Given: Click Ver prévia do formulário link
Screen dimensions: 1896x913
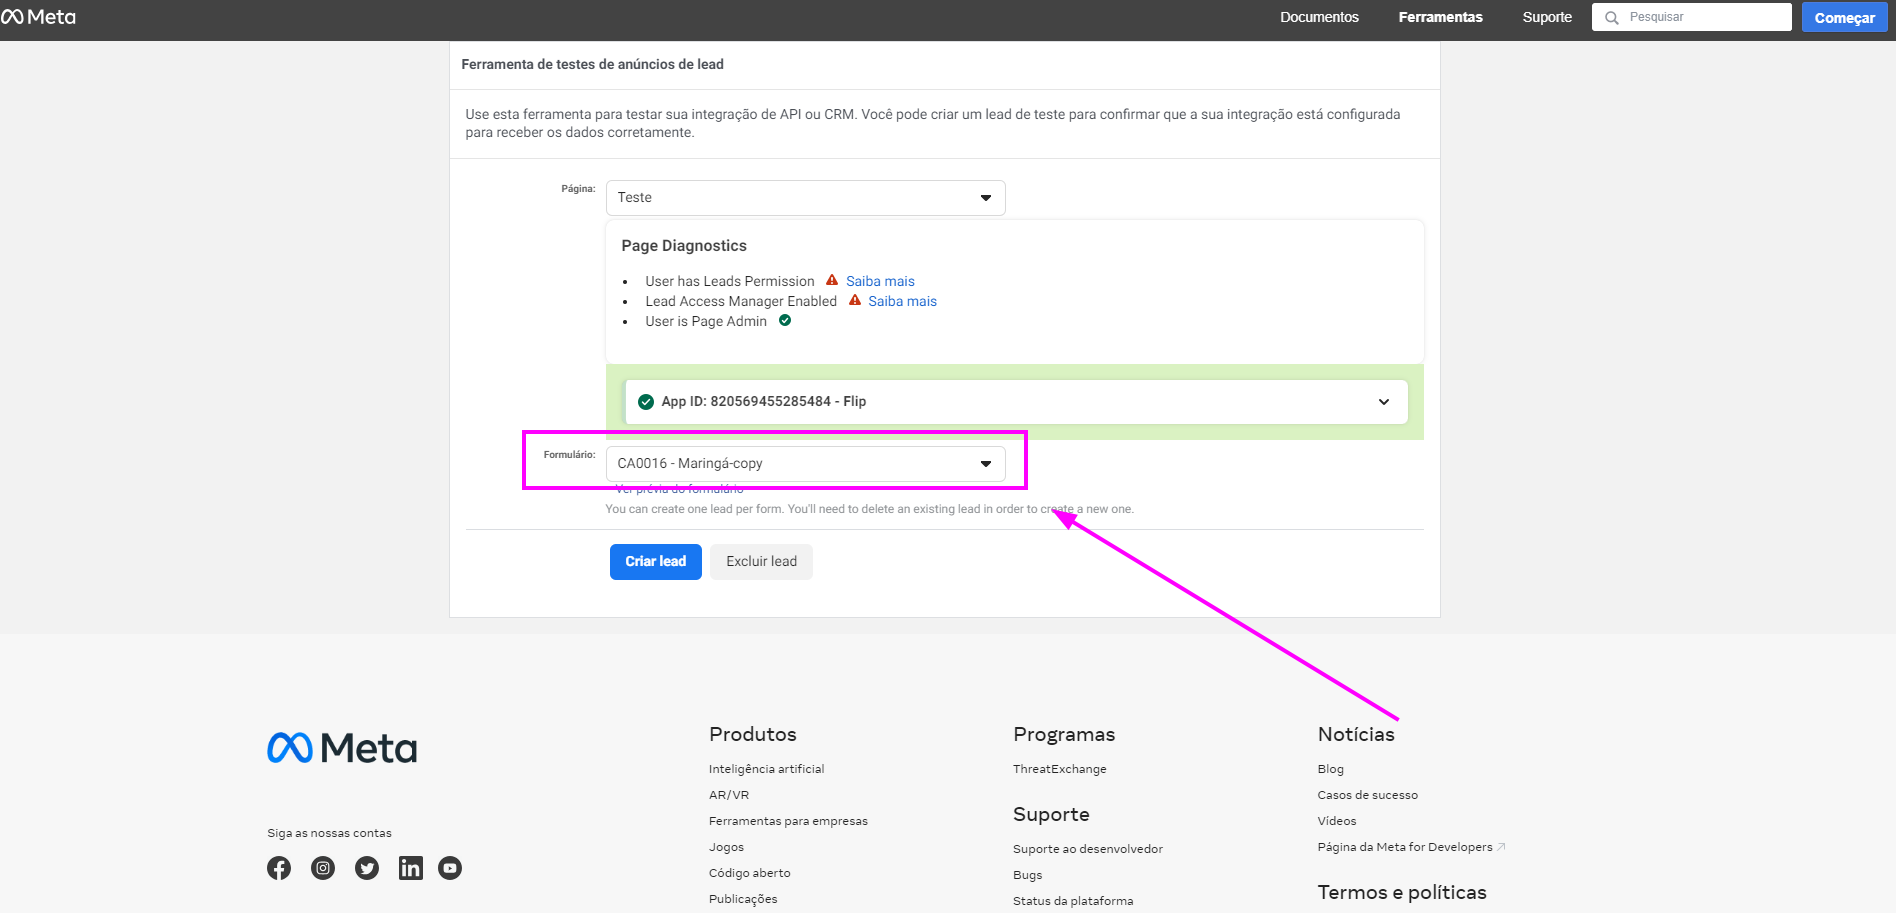Looking at the screenshot, I should click(x=679, y=489).
